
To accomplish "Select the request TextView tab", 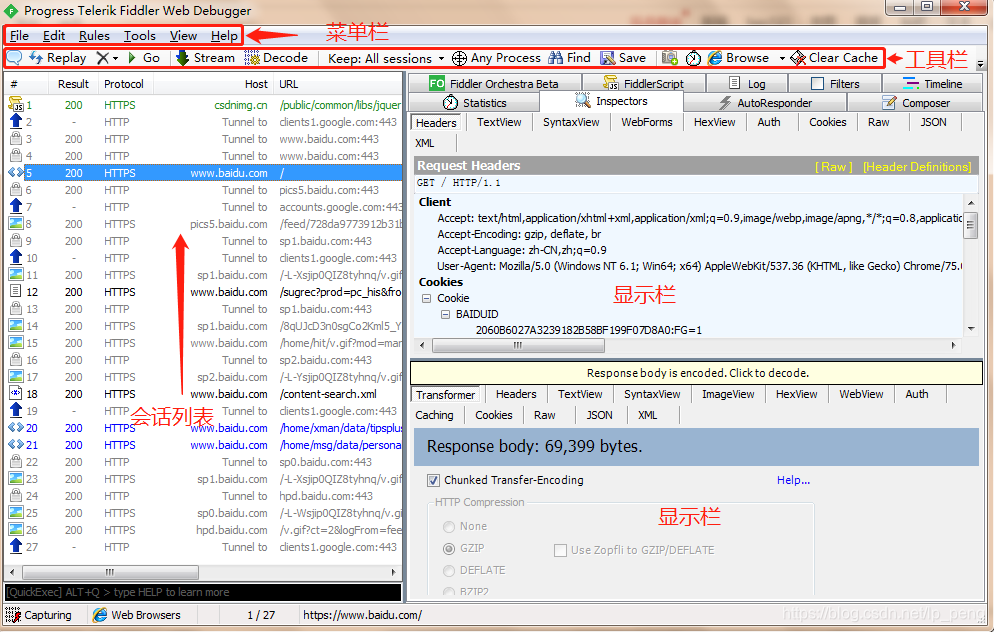I will (499, 122).
